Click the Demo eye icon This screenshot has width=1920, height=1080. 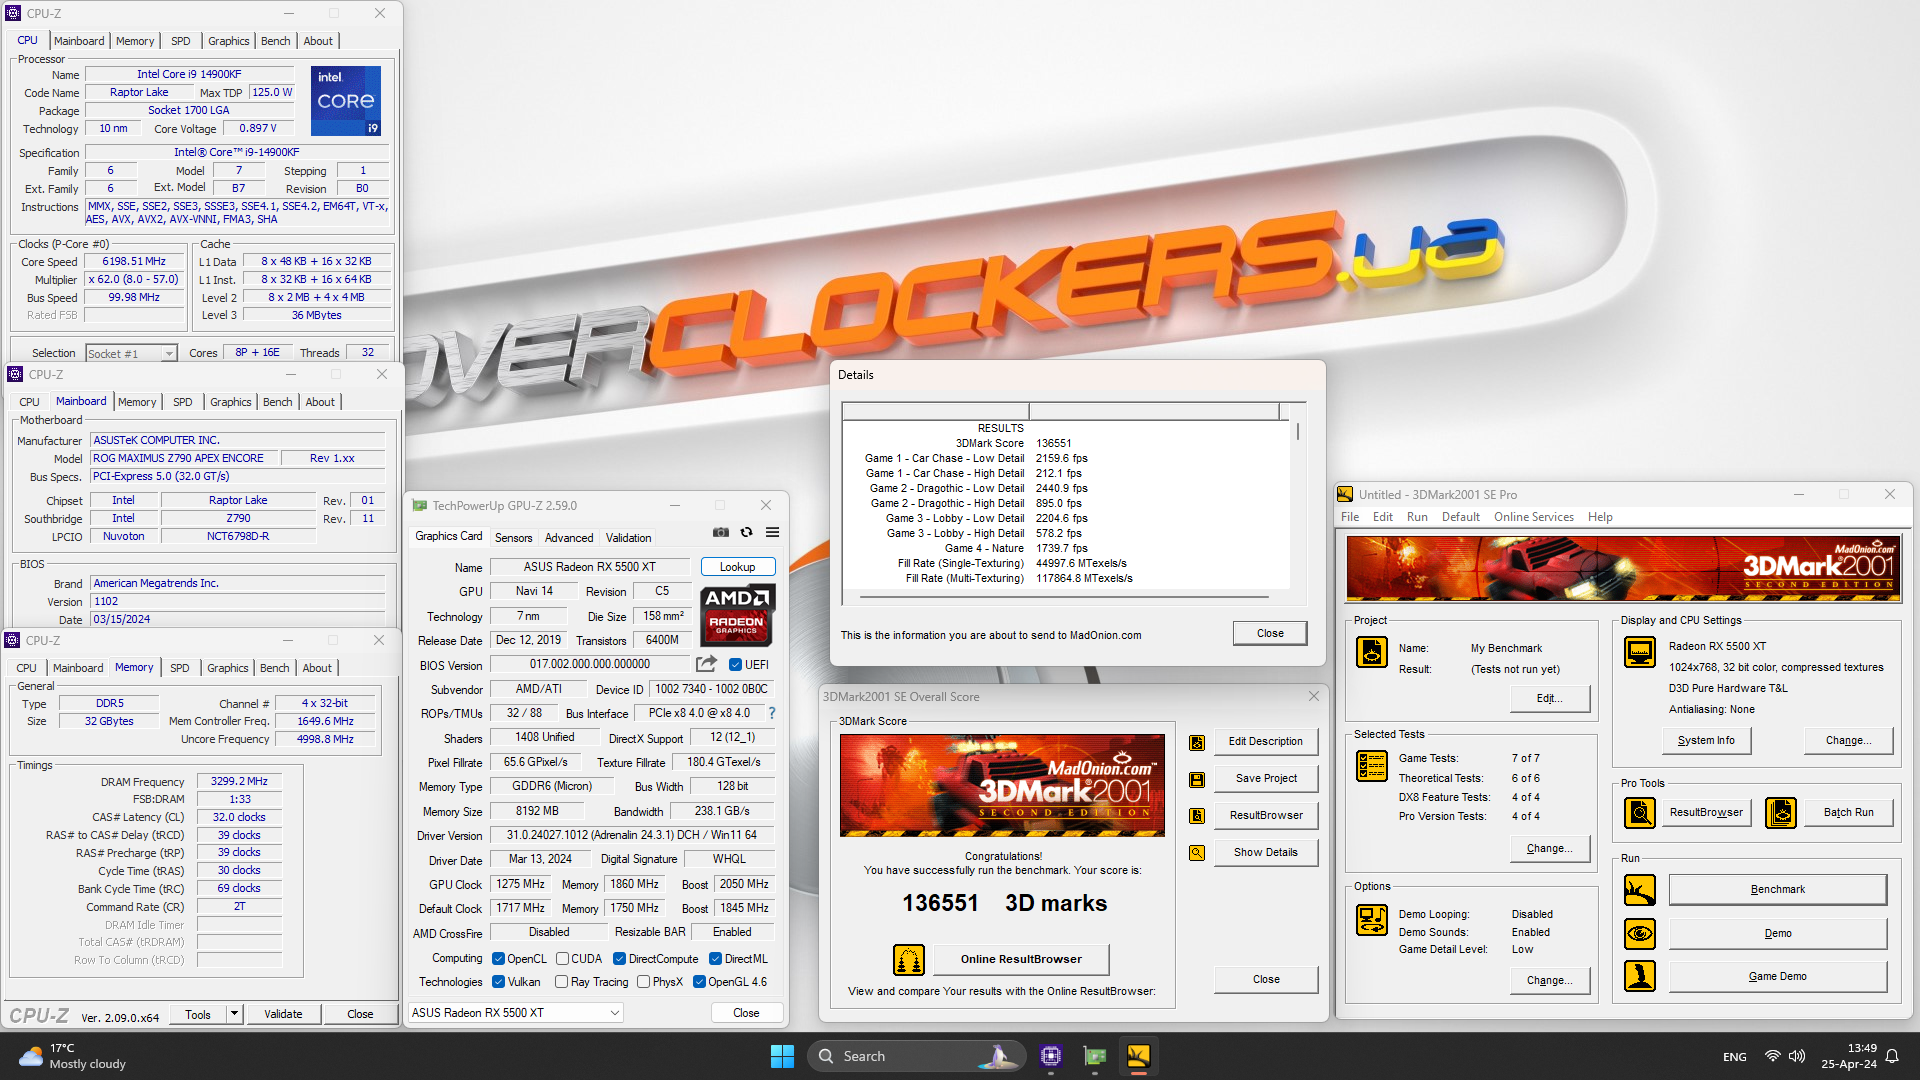[x=1640, y=934]
